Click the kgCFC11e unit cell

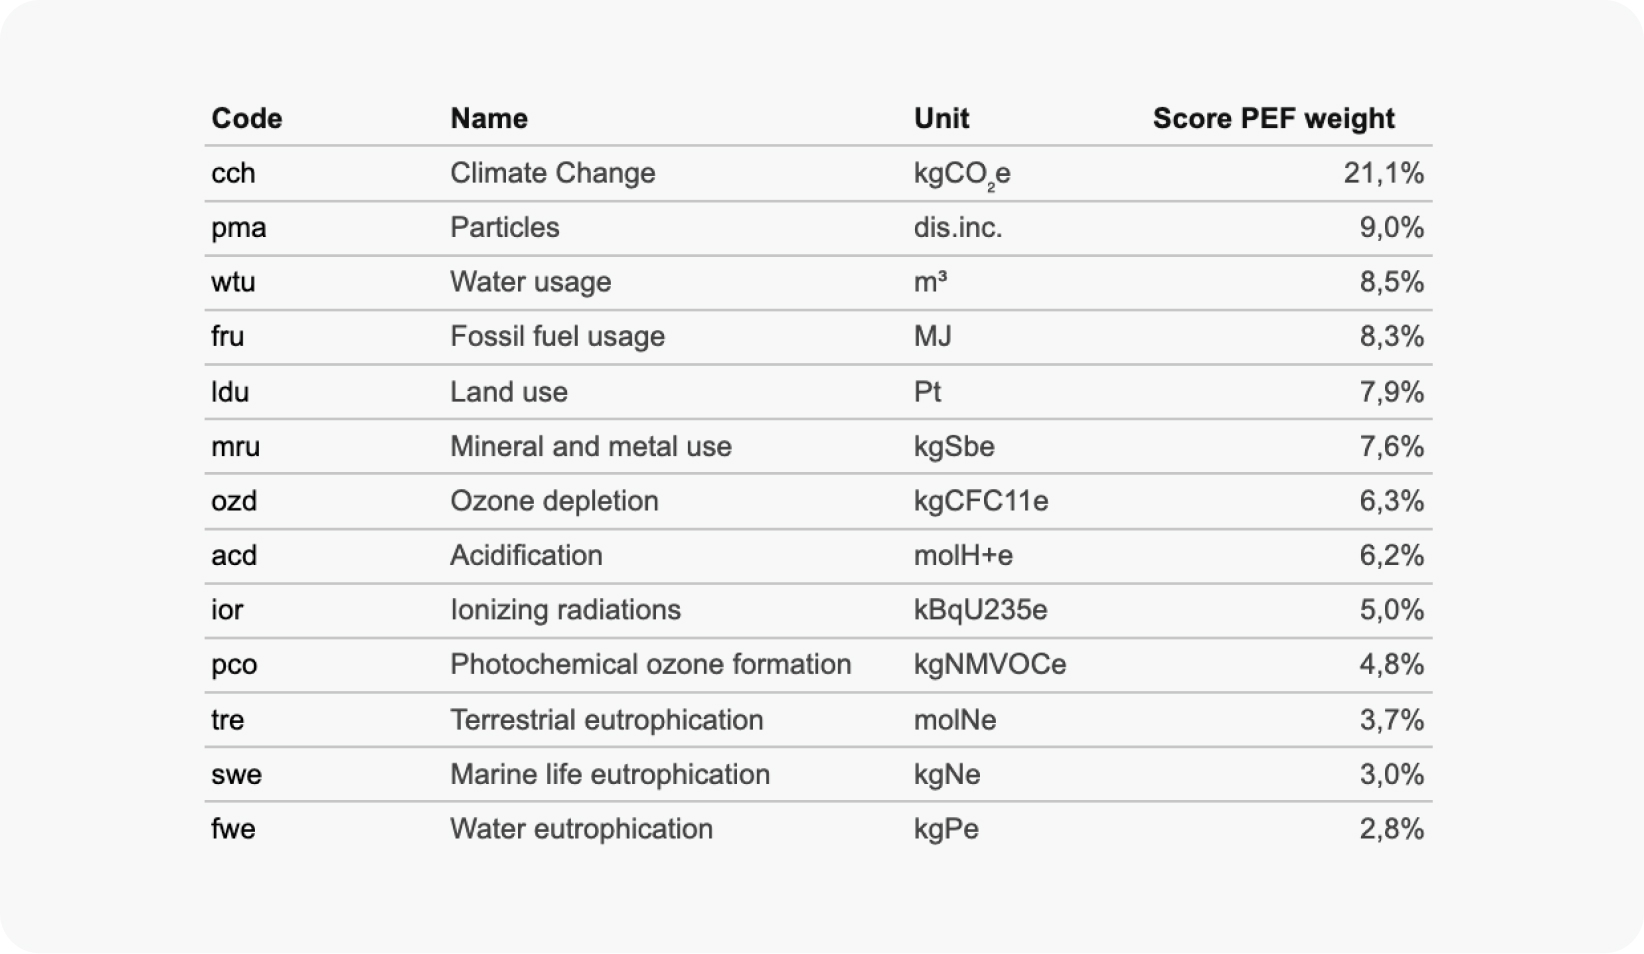click(980, 500)
